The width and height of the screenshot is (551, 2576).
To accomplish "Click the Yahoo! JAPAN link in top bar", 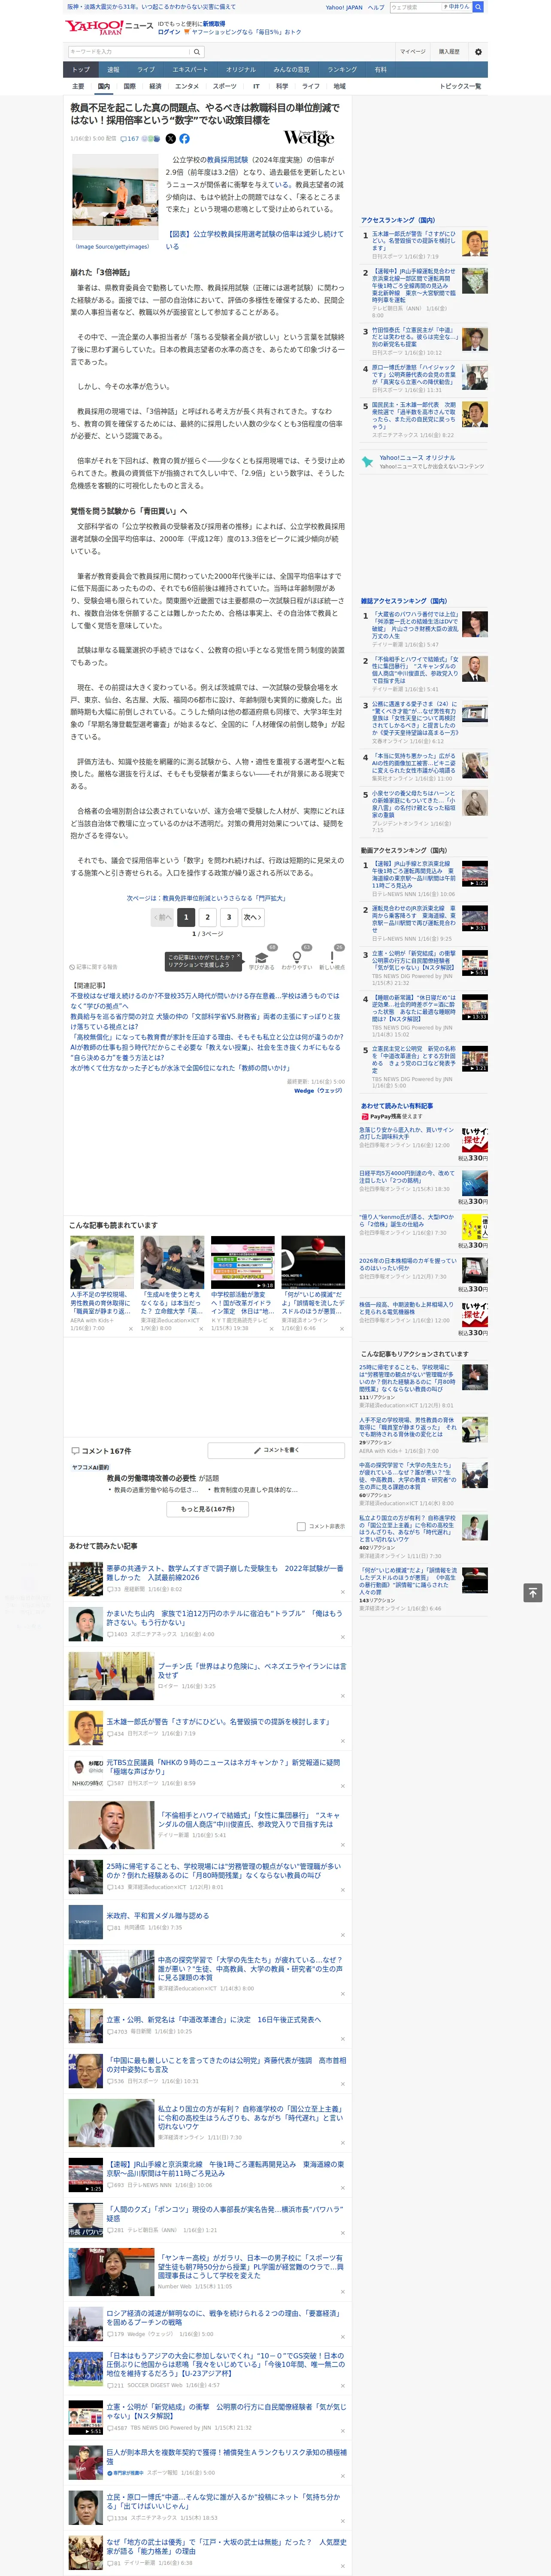I will tap(344, 7).
